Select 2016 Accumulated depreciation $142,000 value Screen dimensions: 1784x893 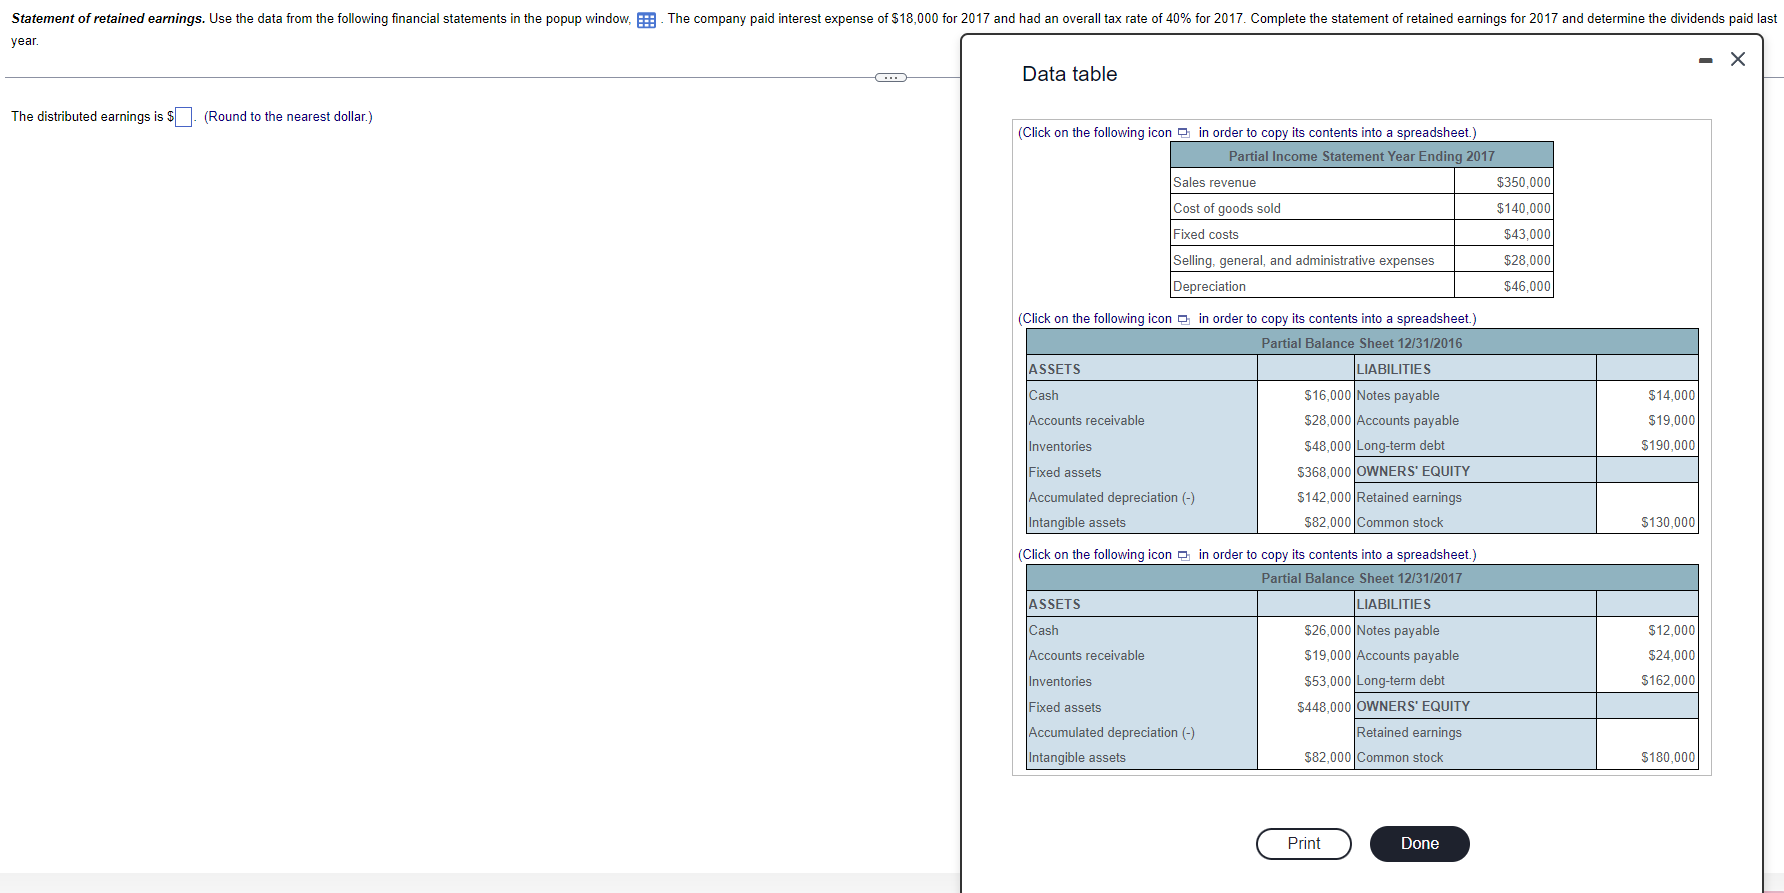point(1324,497)
